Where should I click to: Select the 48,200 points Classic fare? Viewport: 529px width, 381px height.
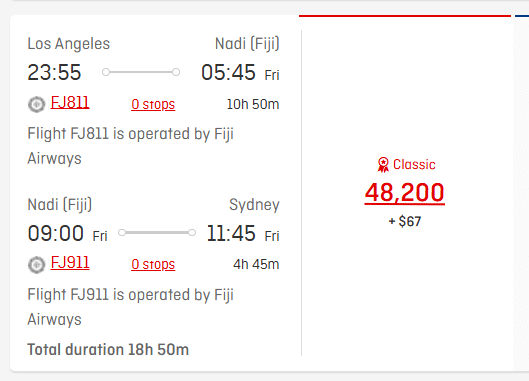pos(405,193)
